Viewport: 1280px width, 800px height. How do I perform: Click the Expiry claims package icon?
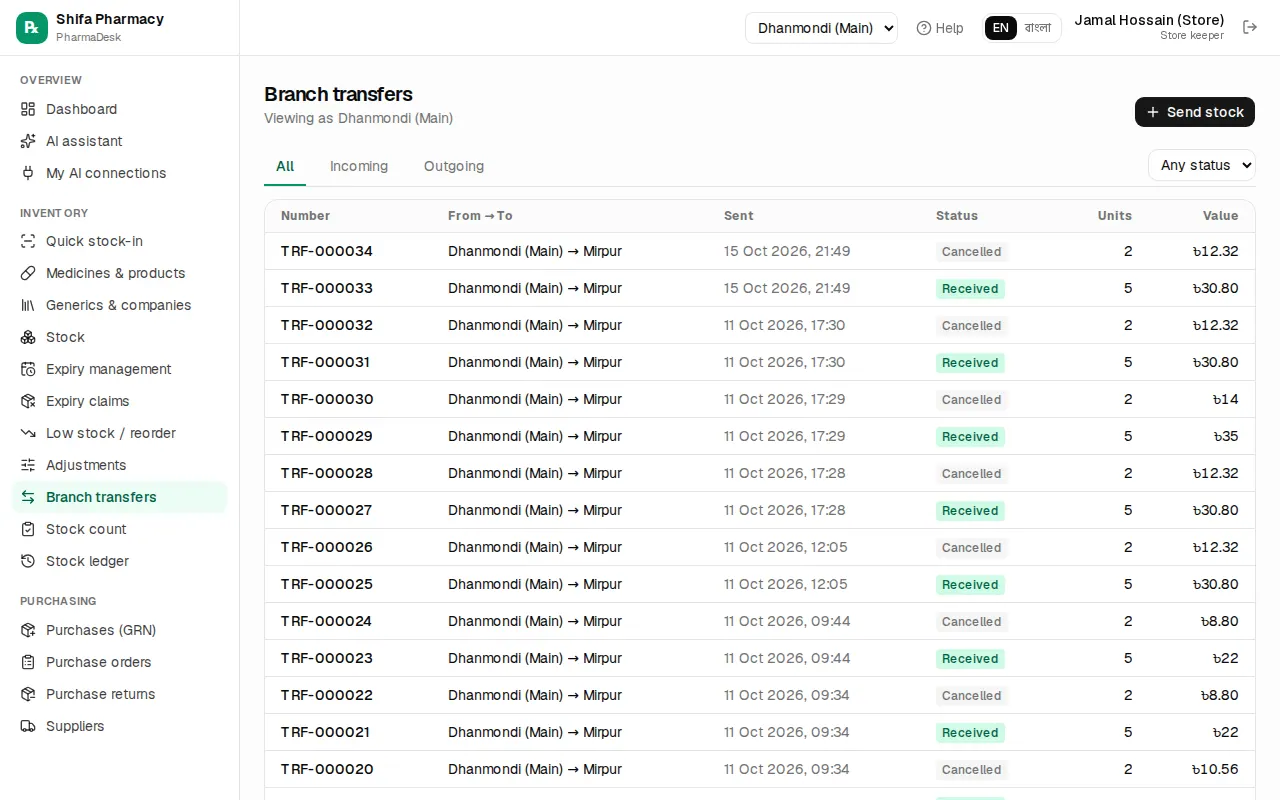28,401
